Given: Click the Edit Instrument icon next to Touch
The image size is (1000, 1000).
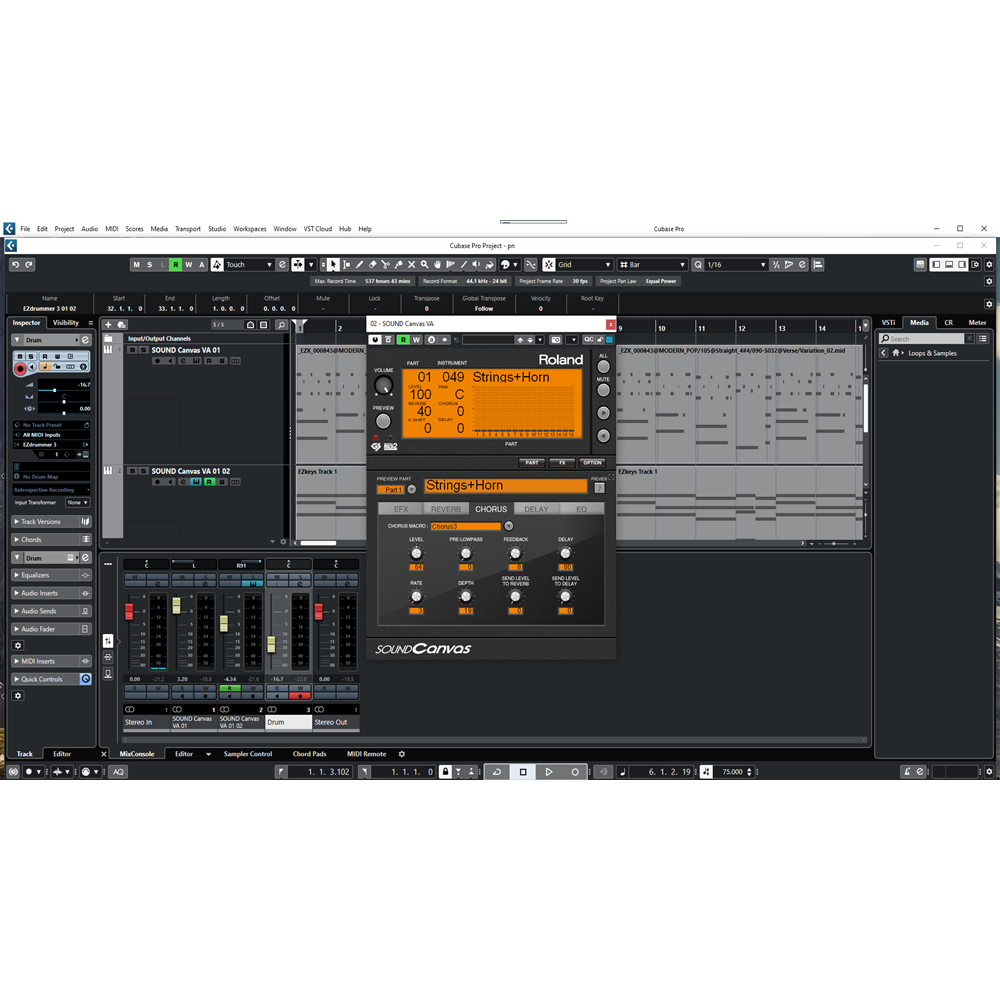Looking at the screenshot, I should click(282, 265).
